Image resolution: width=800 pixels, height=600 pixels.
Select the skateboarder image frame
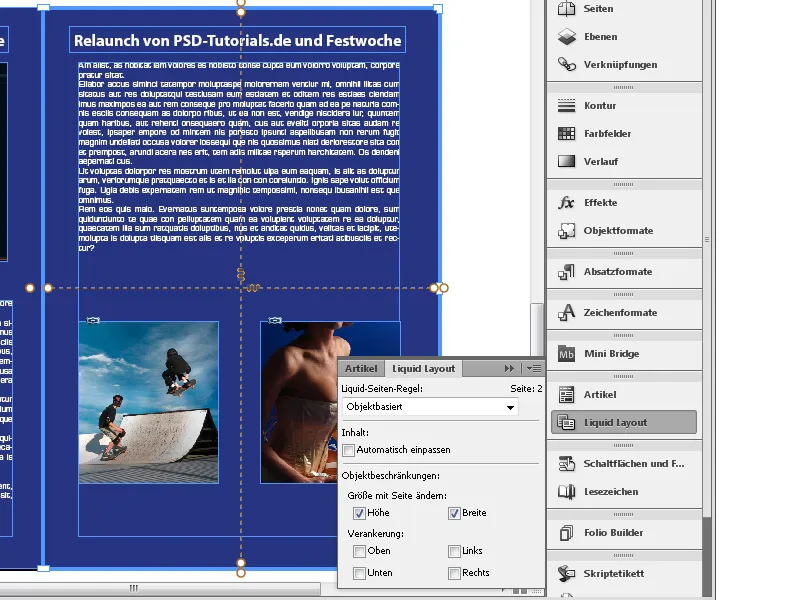pyautogui.click(x=148, y=402)
